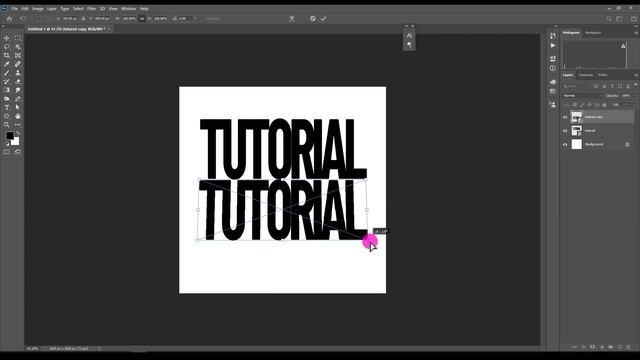Switch to the Navigator tab
Screen dimensions: 640x360
point(593,33)
